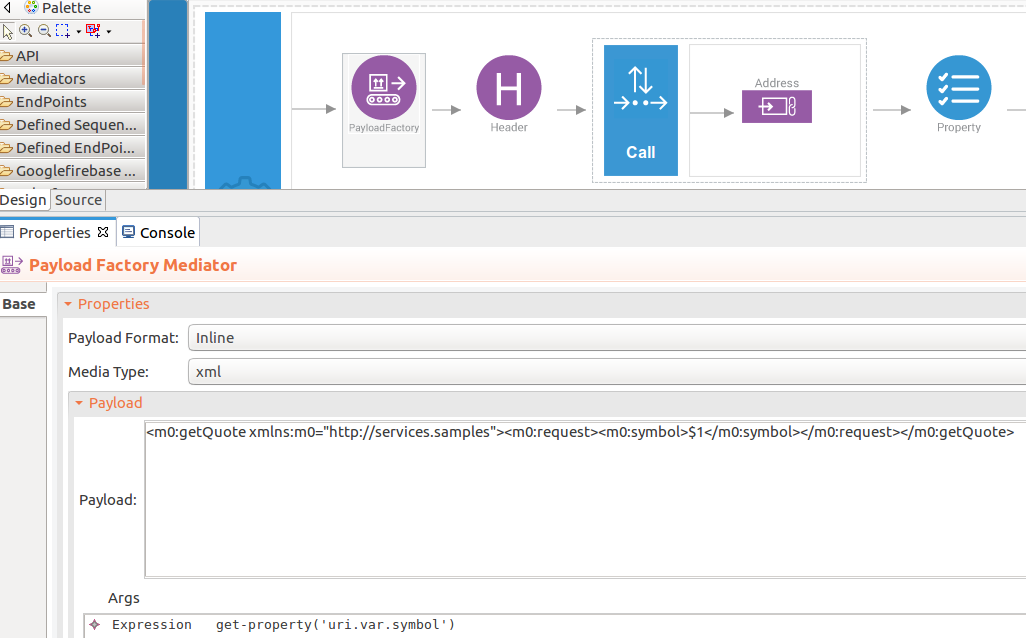Viewport: 1026px width, 638px height.
Task: Collapse the Payload section
Action: [x=79, y=403]
